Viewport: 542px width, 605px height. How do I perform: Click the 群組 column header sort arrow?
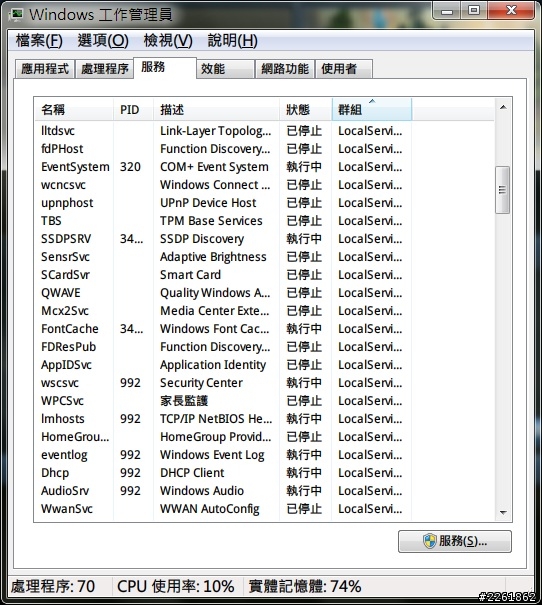372,101
